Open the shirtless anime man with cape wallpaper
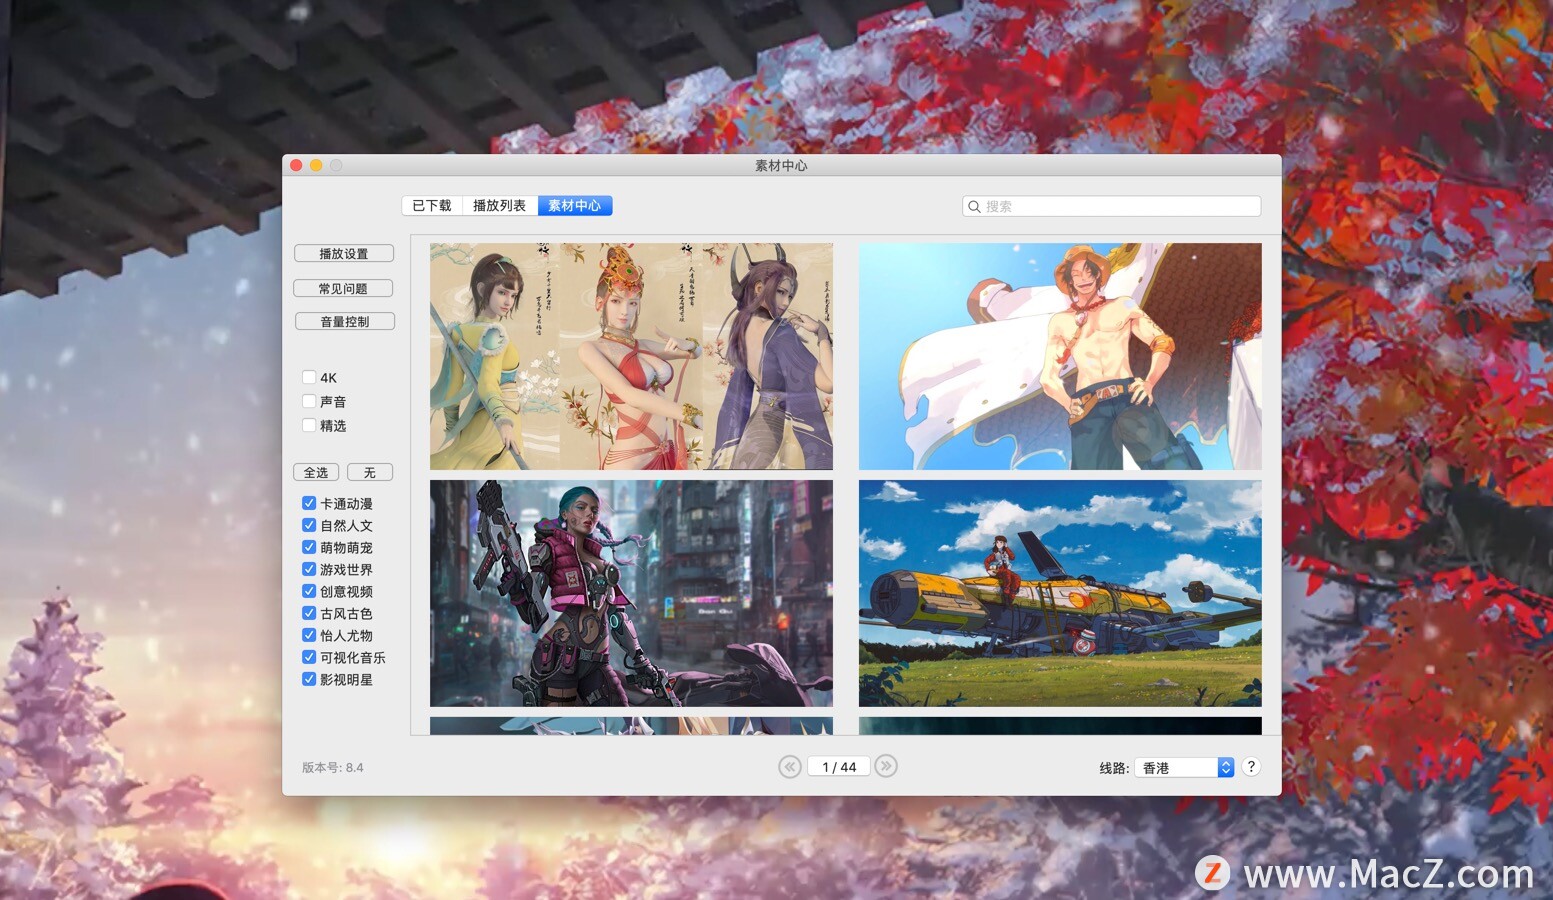The height and width of the screenshot is (900, 1553). tap(1060, 356)
